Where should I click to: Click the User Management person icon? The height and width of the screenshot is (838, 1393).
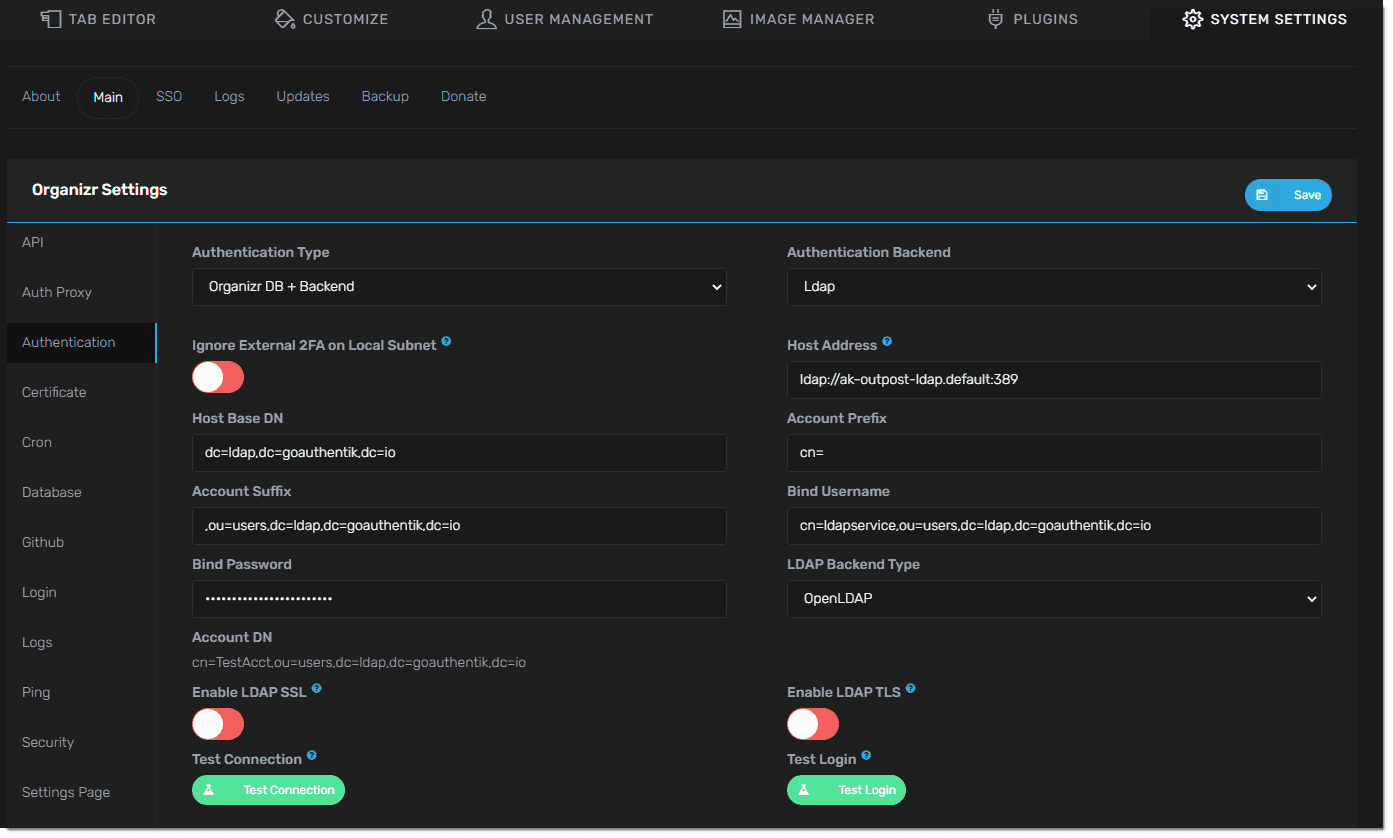(487, 19)
